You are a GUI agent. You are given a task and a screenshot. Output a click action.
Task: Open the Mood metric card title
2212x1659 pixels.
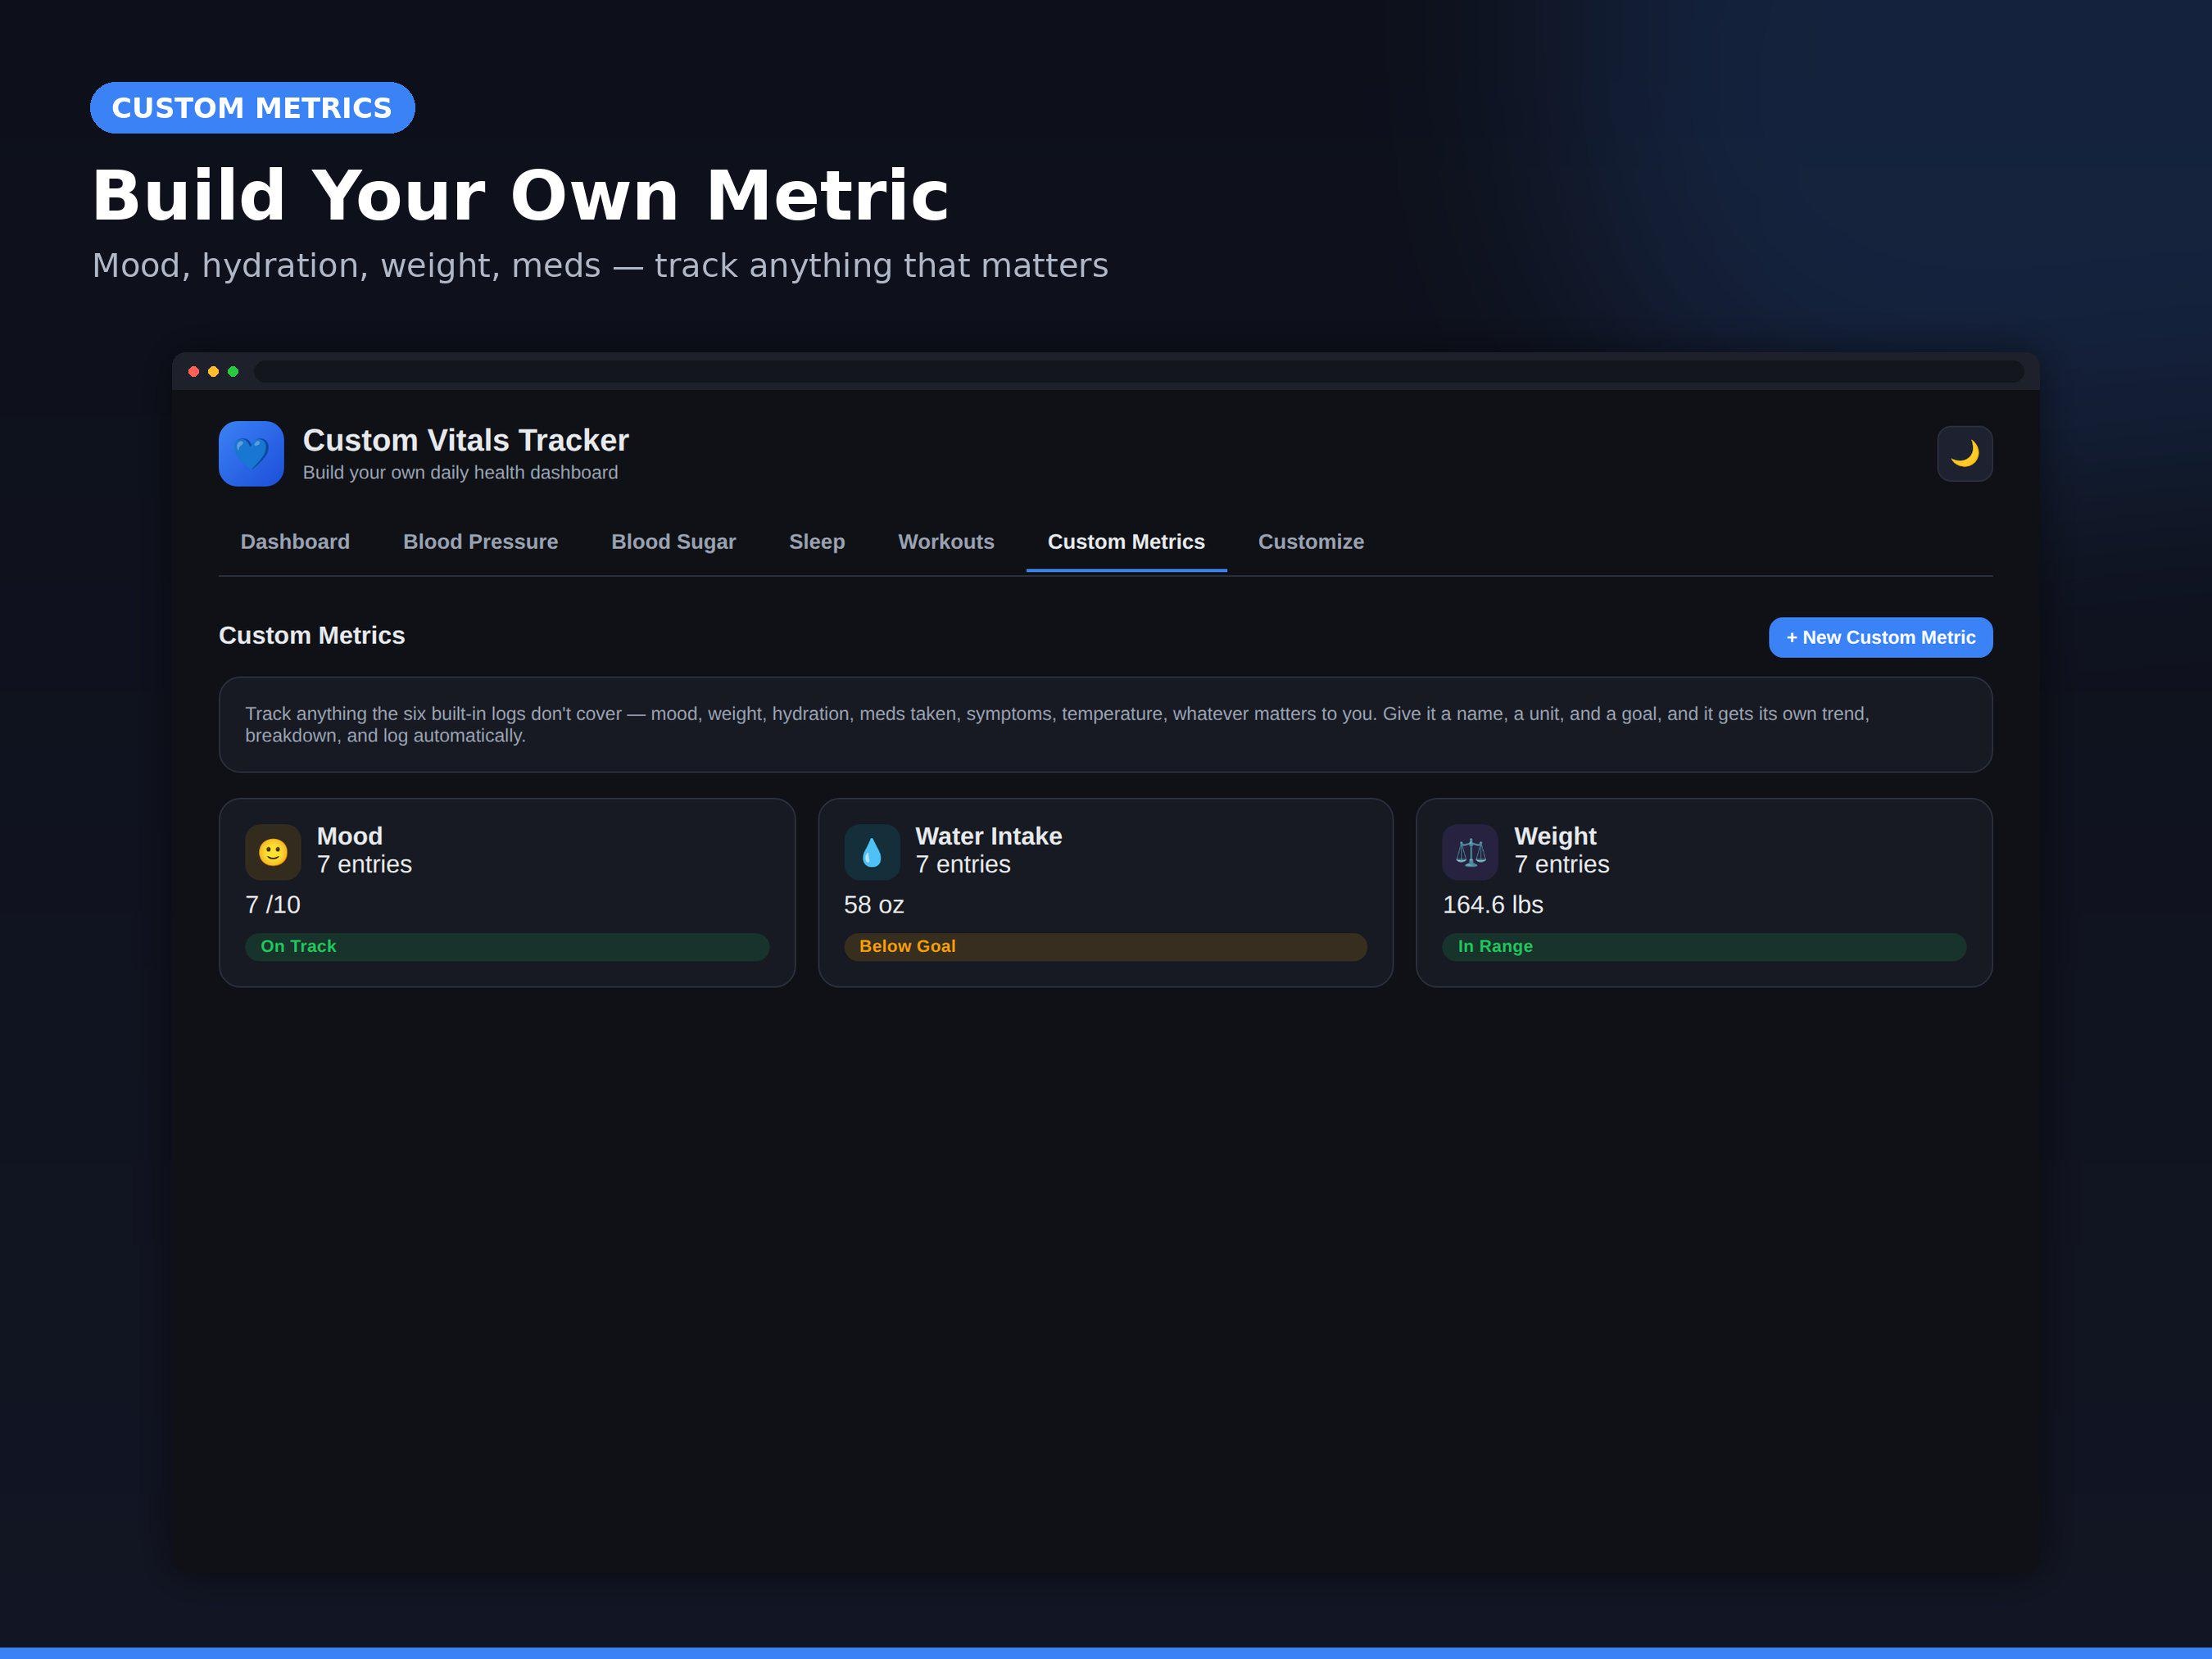coord(349,836)
